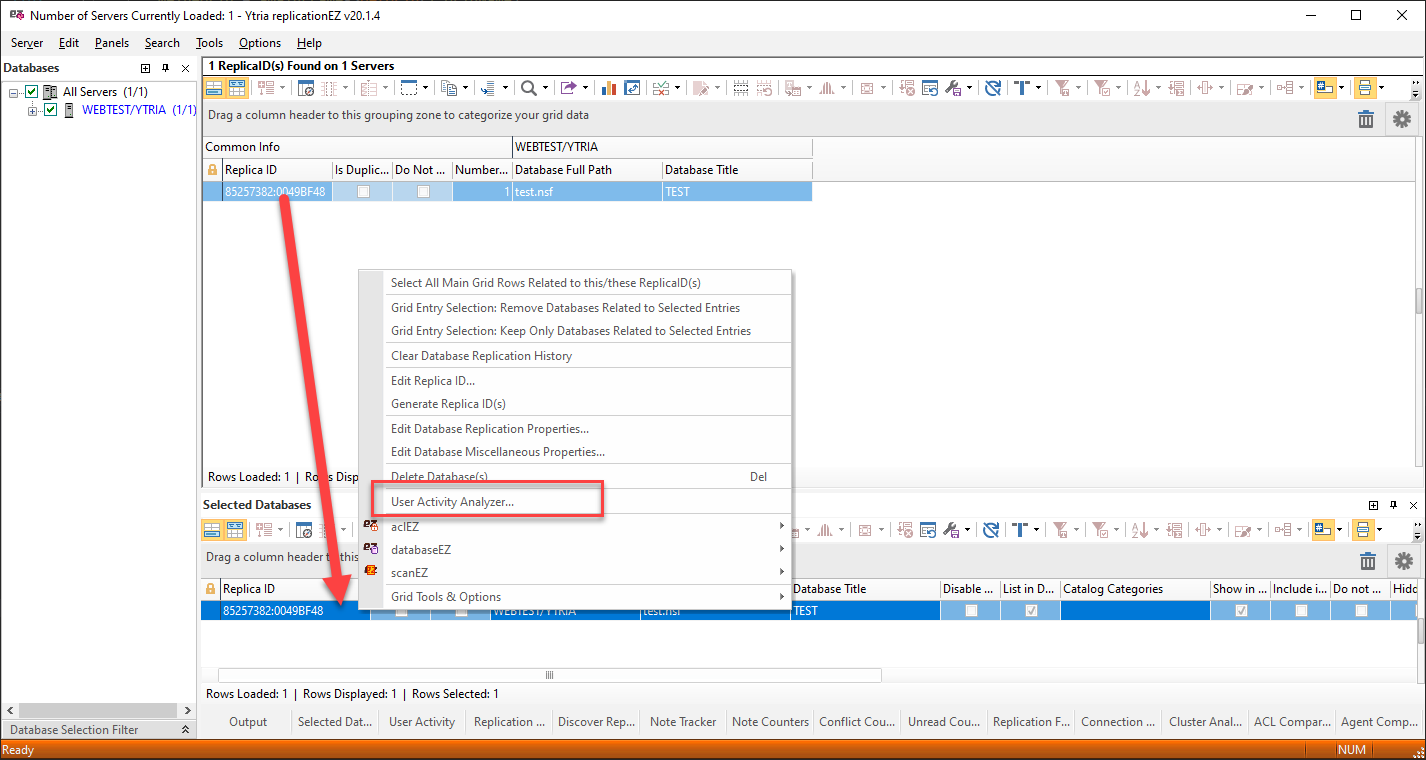Pin the Databases panel
The height and width of the screenshot is (760, 1426).
(166, 68)
